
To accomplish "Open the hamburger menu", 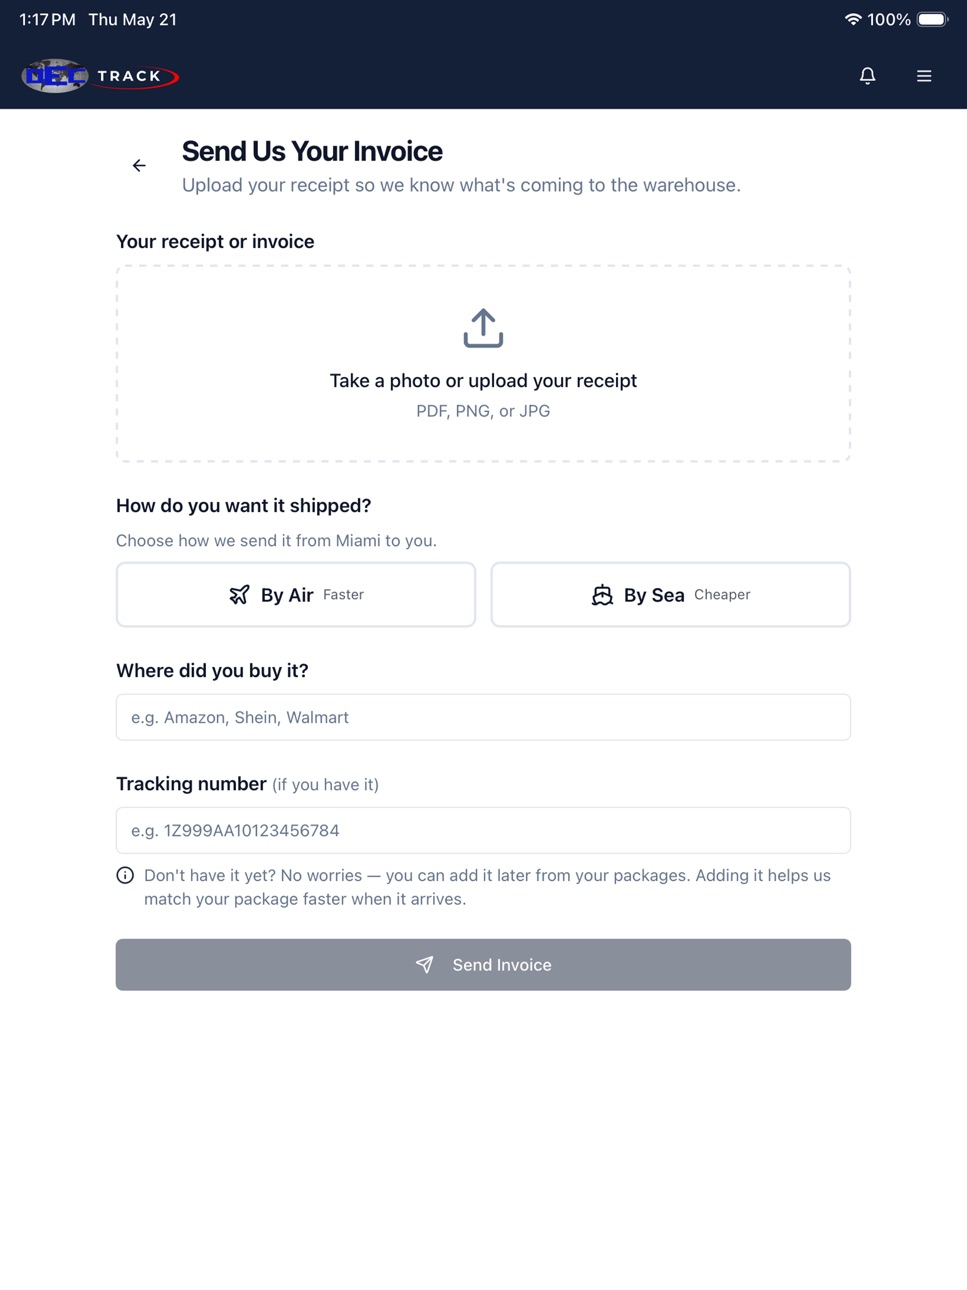I will [x=924, y=76].
